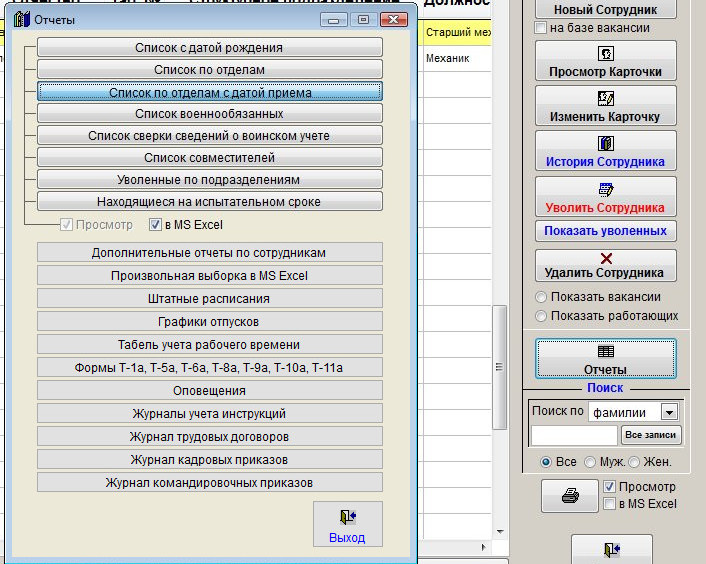The height and width of the screenshot is (564, 706).
Task: Open Произвольная выборка в MS Excel
Action: click(210, 275)
